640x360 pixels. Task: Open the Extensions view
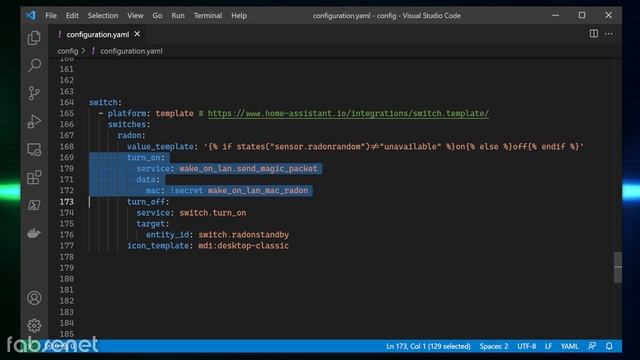pos(34,177)
